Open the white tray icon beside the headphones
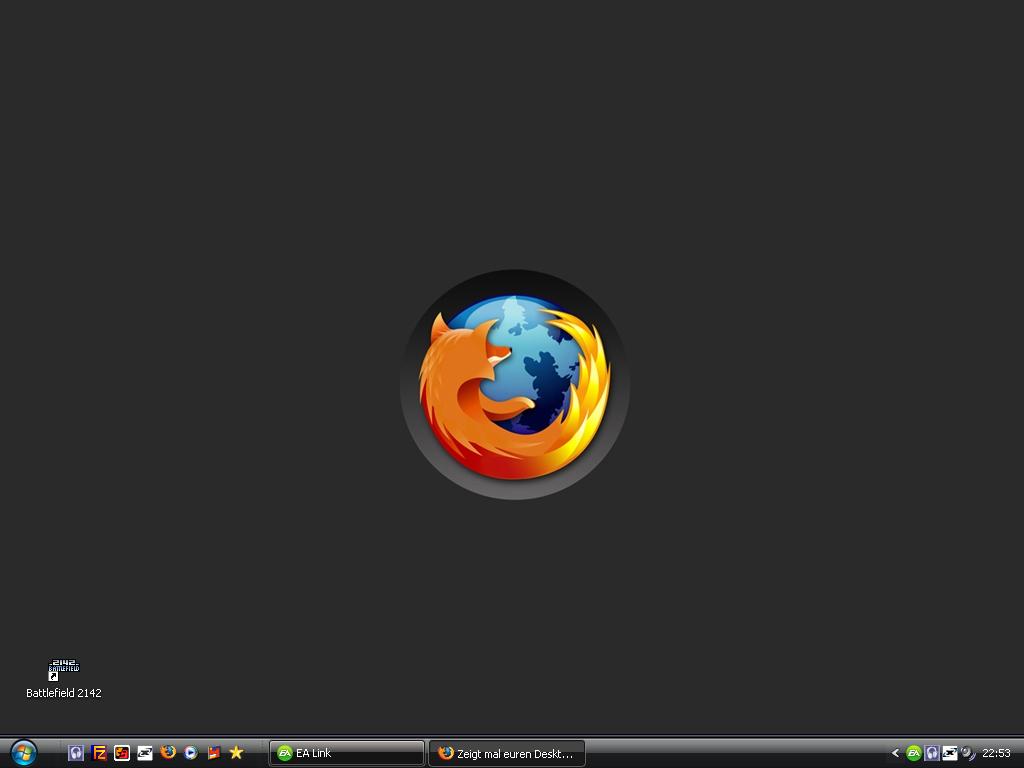The height and width of the screenshot is (768, 1024). 950,753
